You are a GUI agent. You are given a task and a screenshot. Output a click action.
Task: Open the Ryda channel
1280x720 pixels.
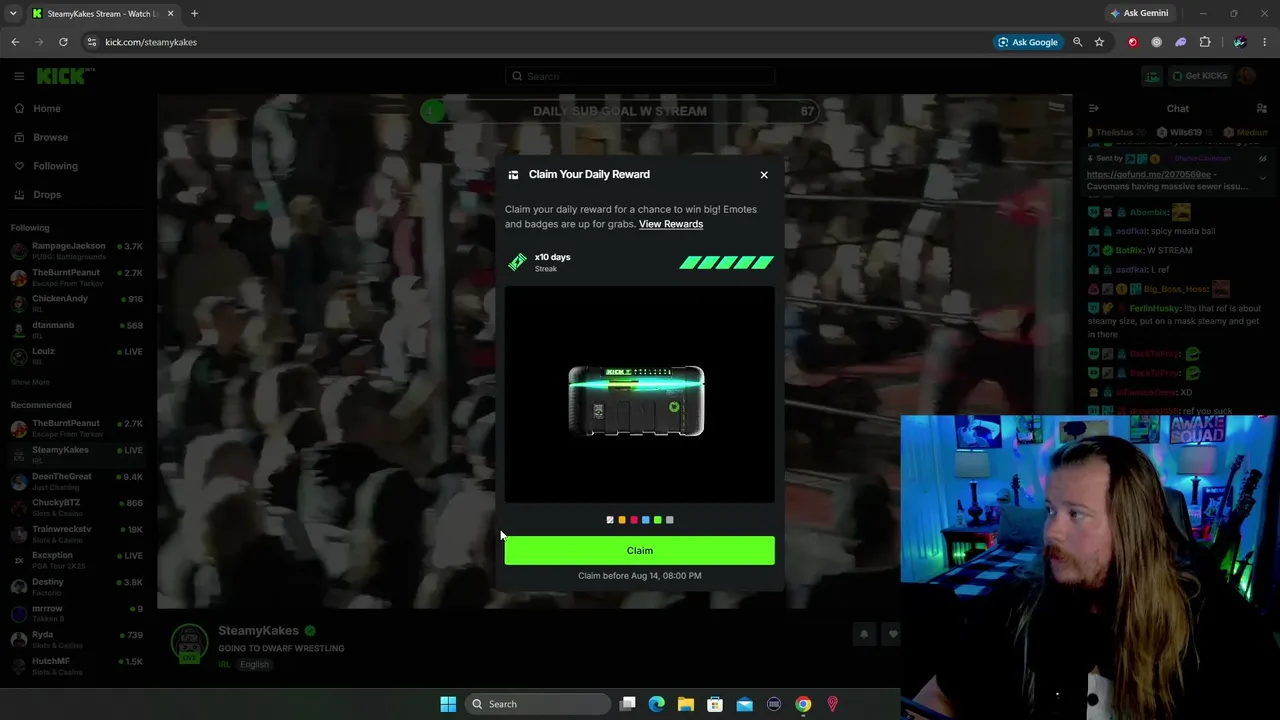coord(78,639)
